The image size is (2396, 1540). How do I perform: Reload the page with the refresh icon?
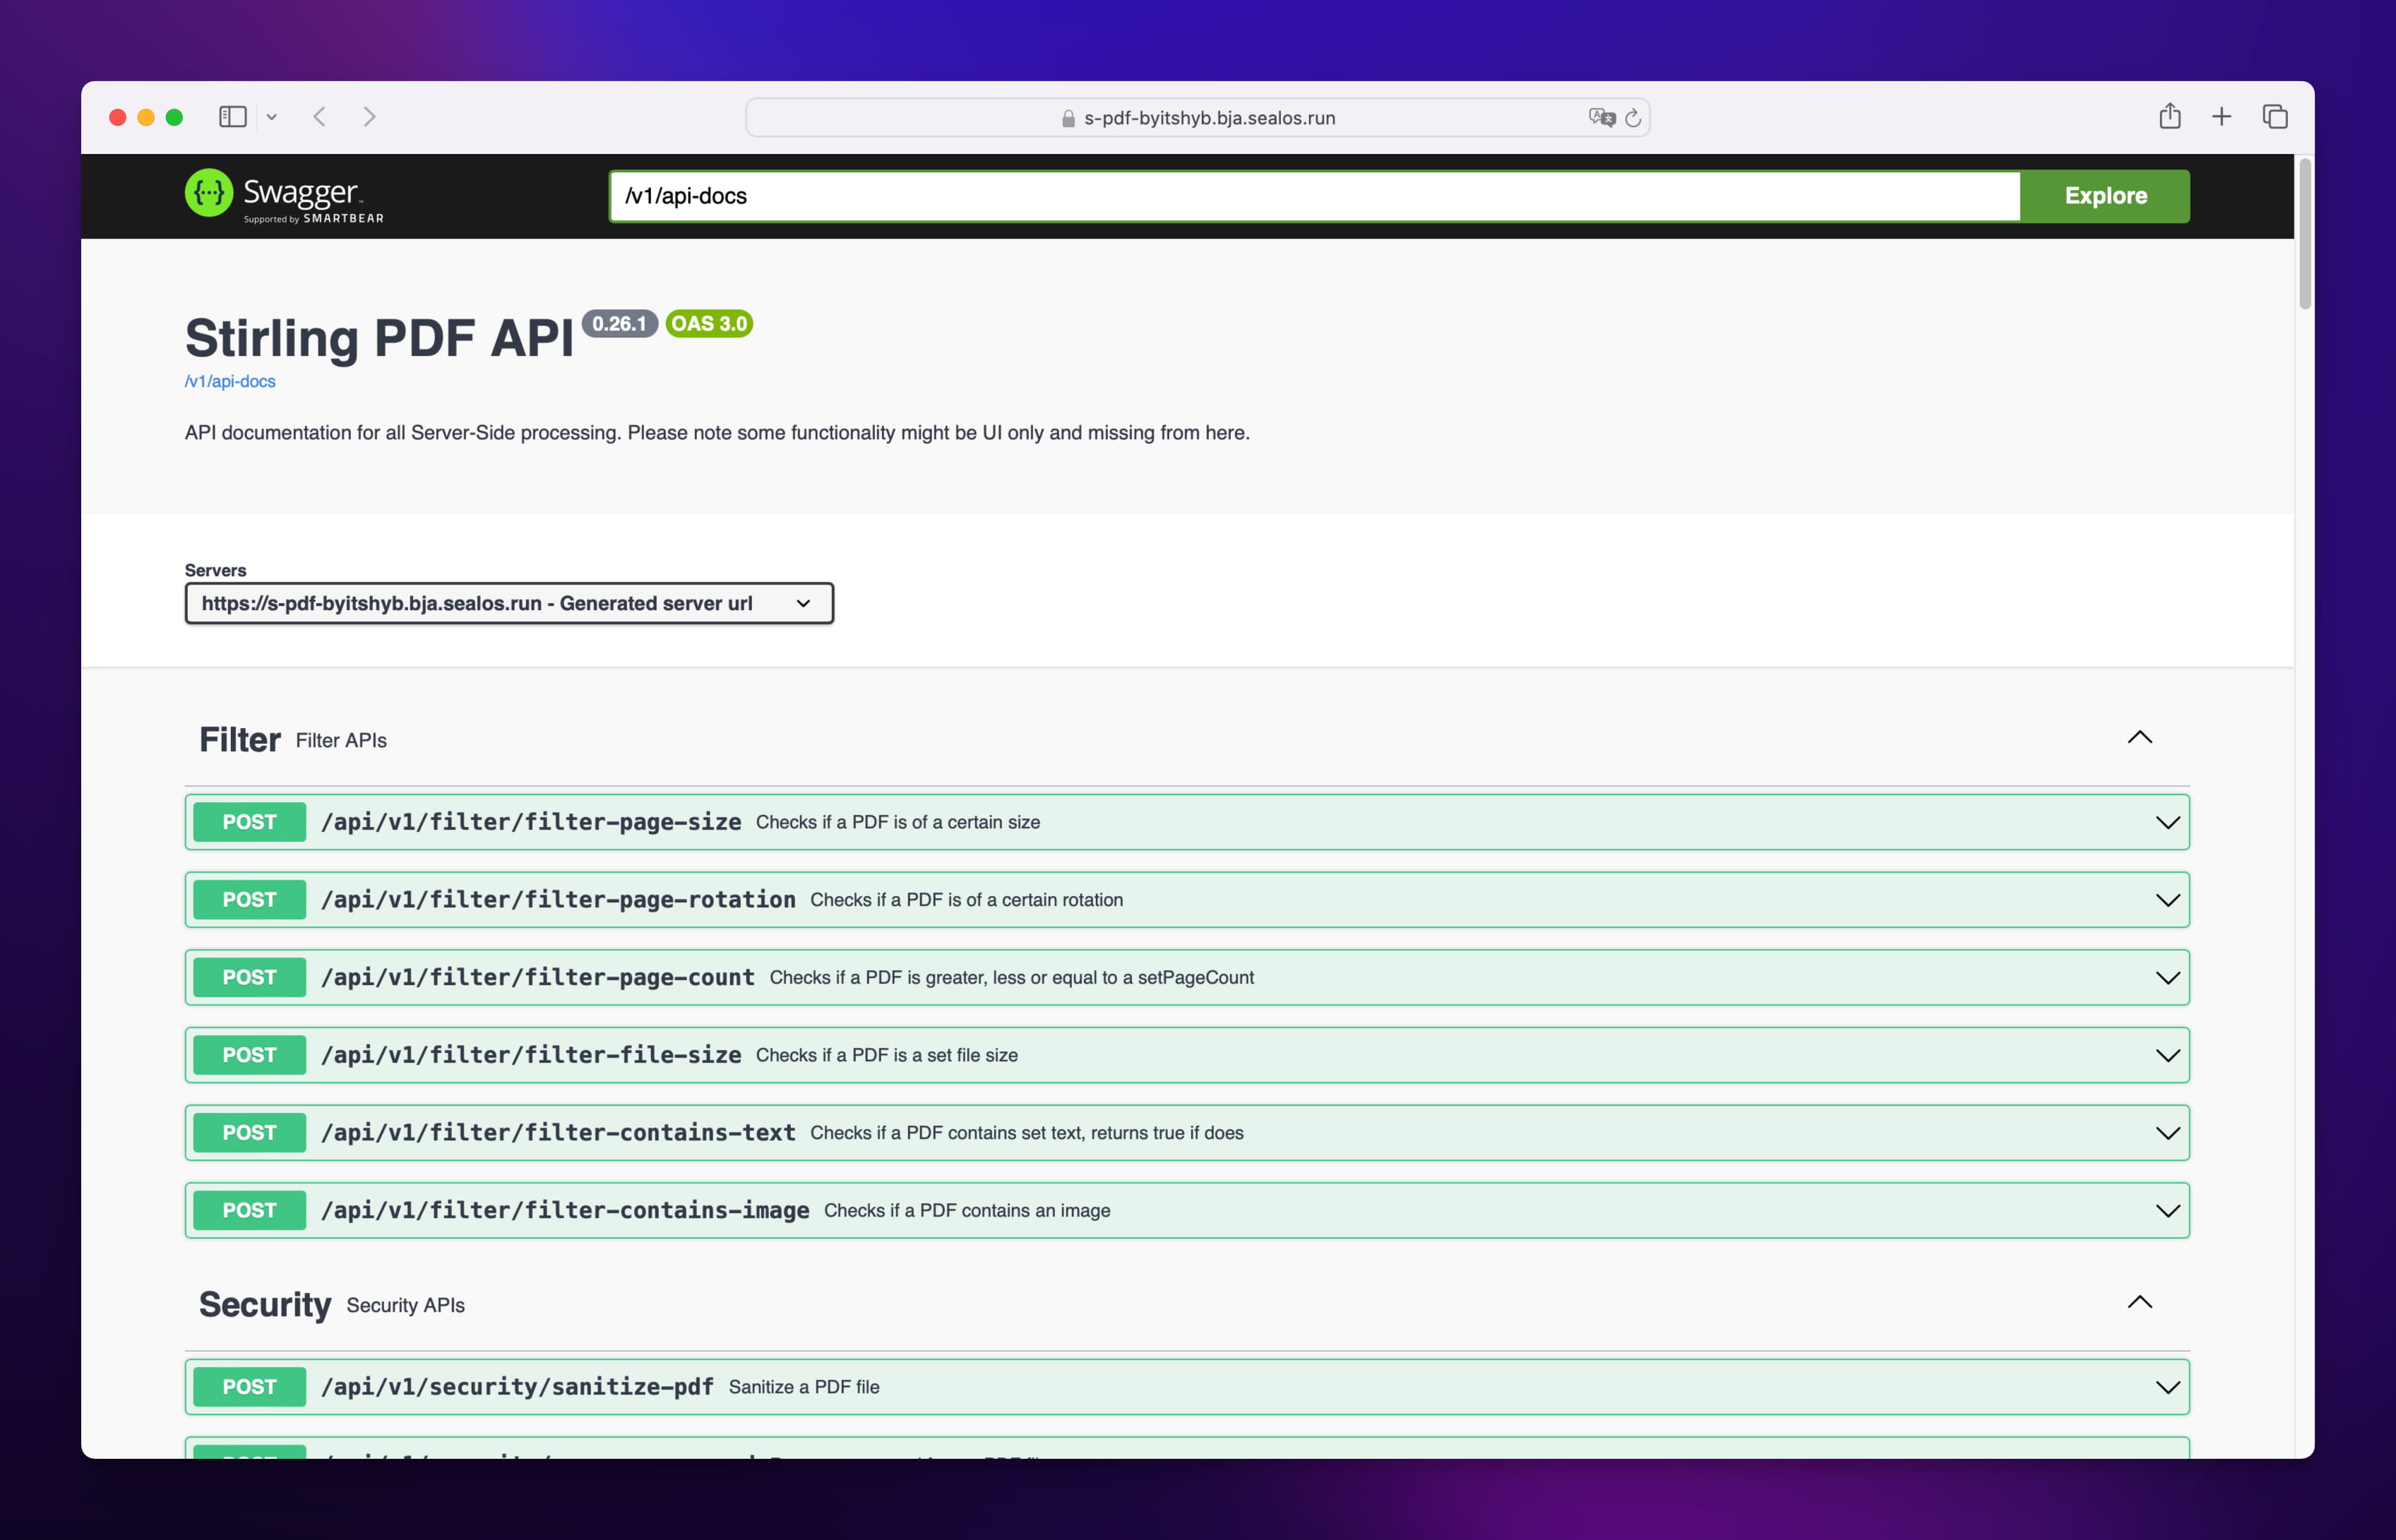coord(1633,117)
